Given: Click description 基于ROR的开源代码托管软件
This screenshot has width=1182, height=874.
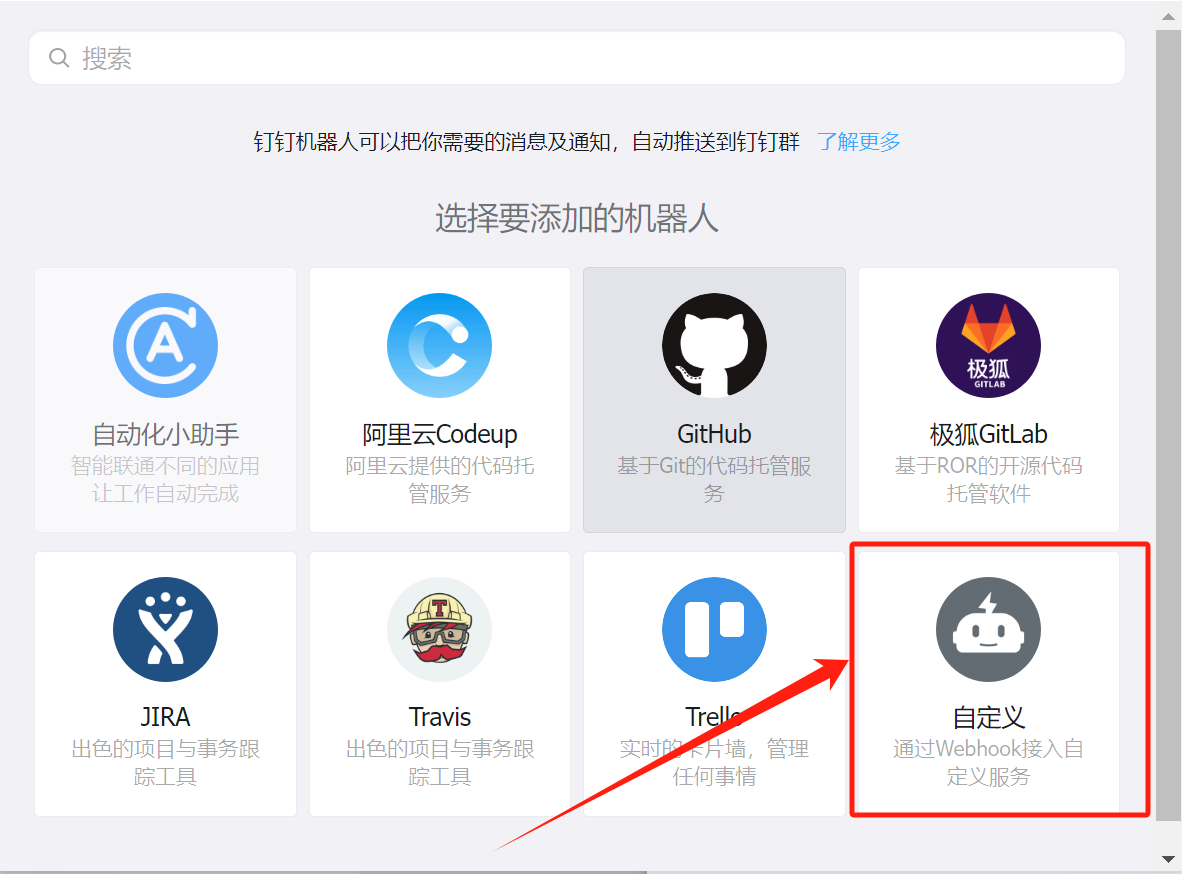Looking at the screenshot, I should coord(988,480).
